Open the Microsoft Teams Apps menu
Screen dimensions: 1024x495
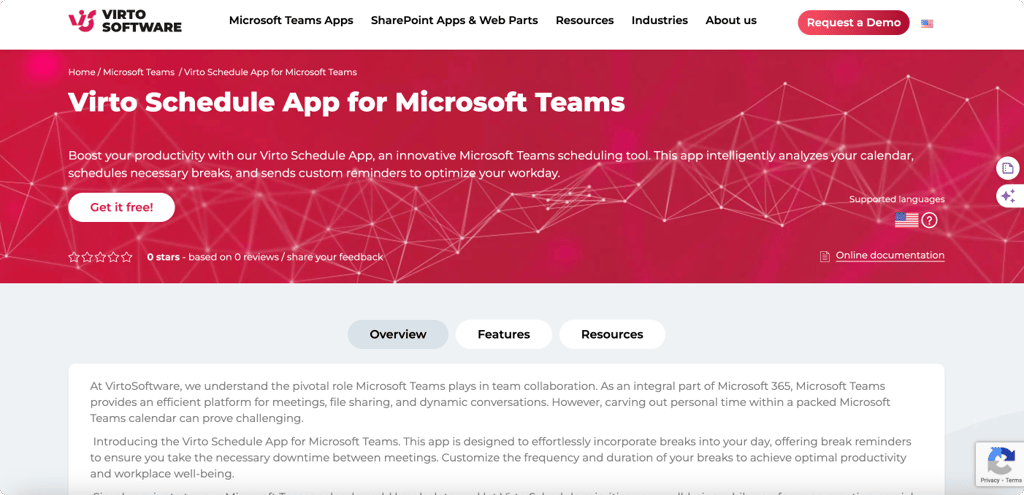(291, 20)
